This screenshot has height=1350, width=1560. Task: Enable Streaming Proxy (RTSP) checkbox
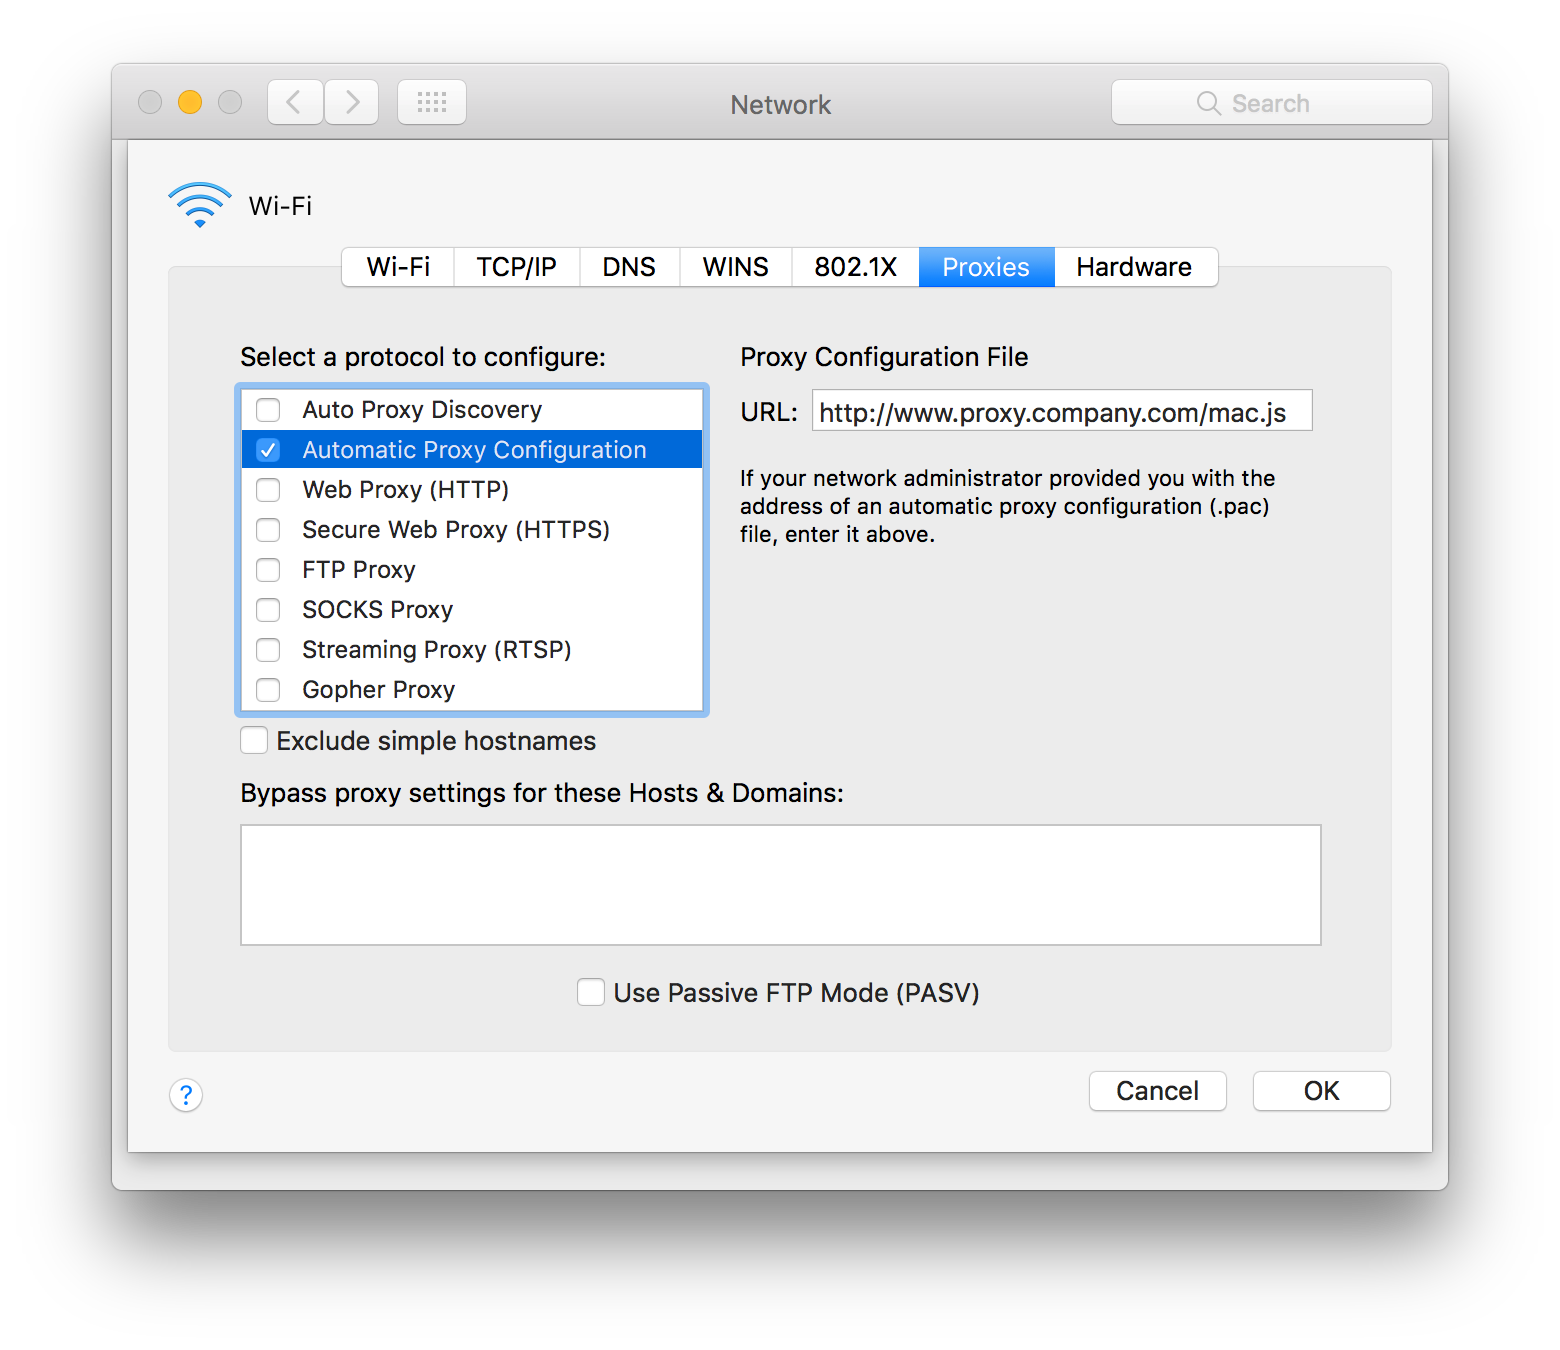[268, 650]
